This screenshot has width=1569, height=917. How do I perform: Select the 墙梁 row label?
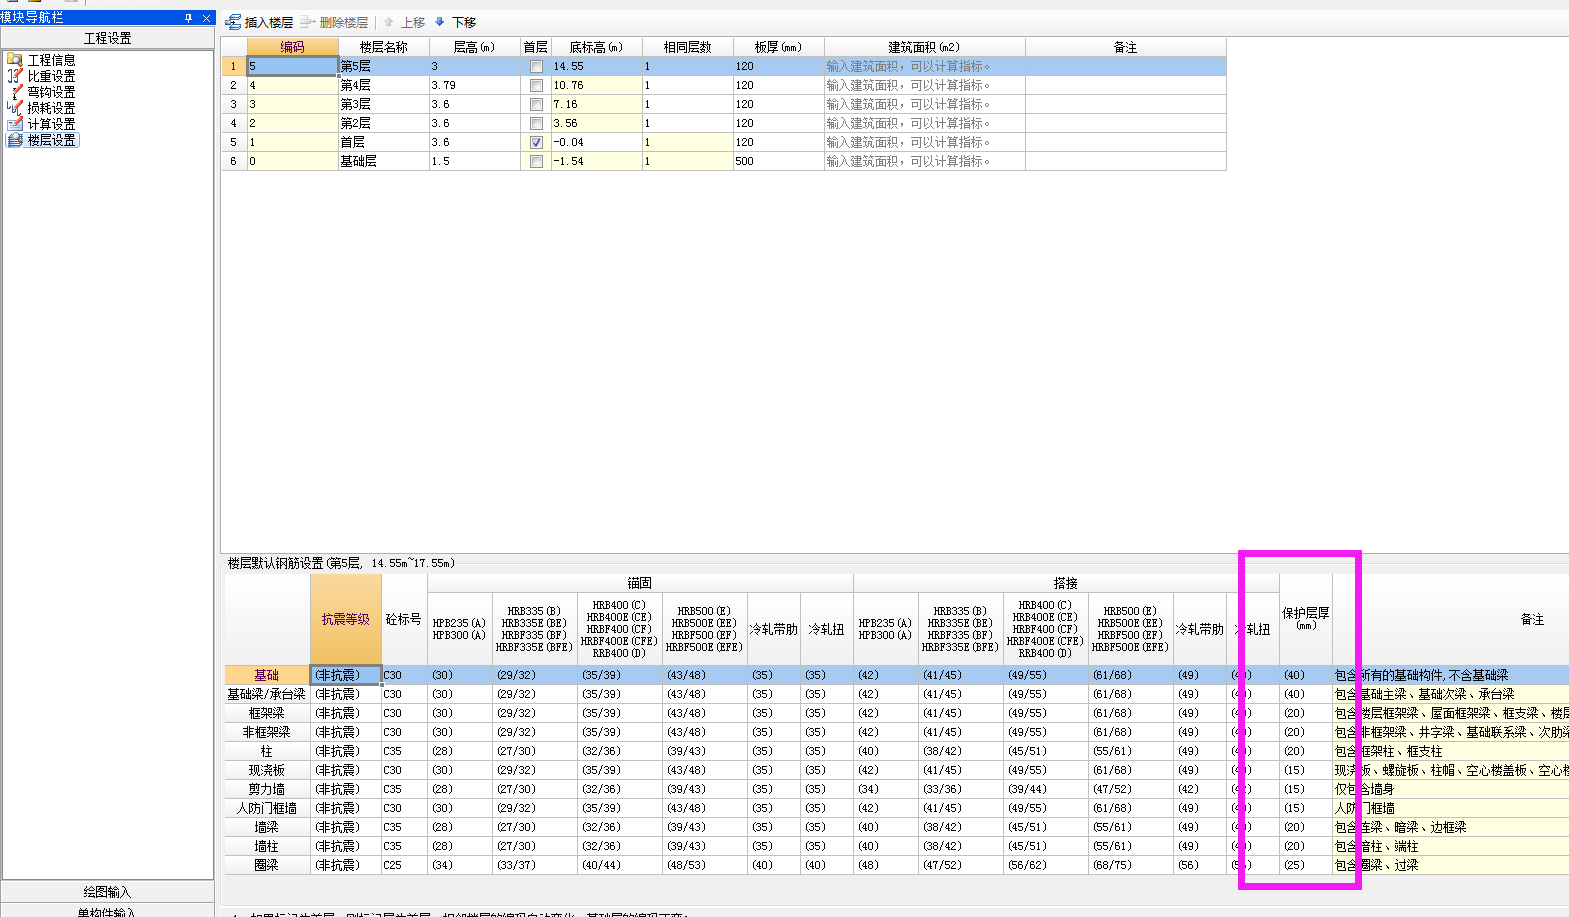(x=267, y=827)
